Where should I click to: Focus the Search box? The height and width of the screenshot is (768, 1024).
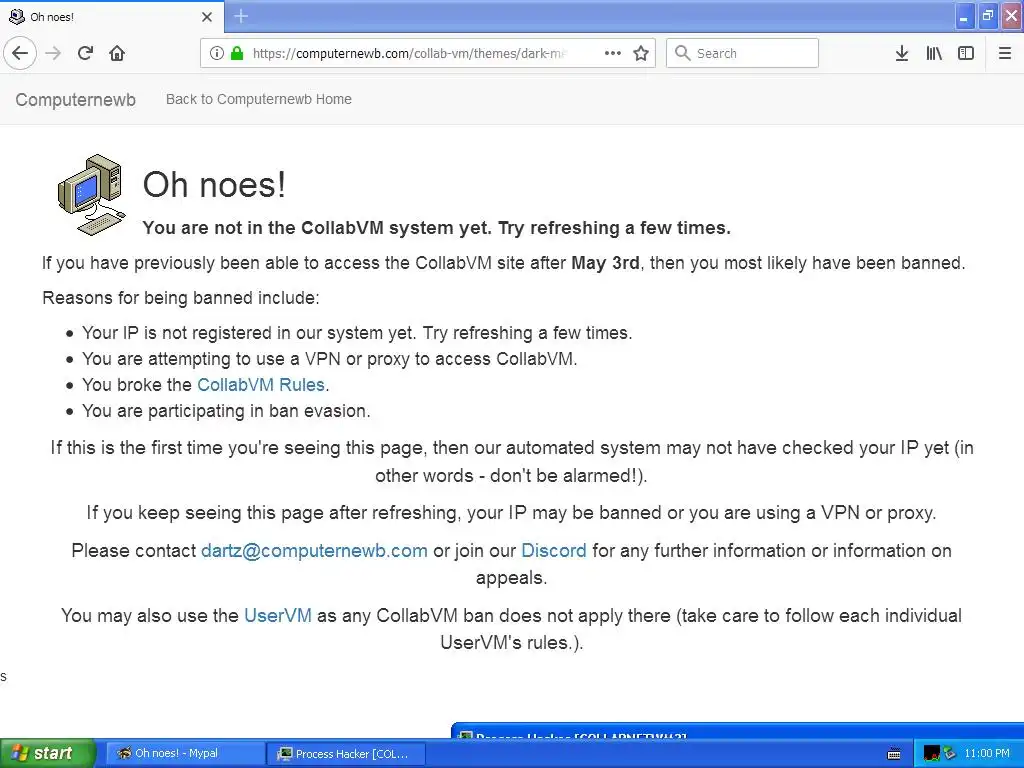tap(743, 53)
